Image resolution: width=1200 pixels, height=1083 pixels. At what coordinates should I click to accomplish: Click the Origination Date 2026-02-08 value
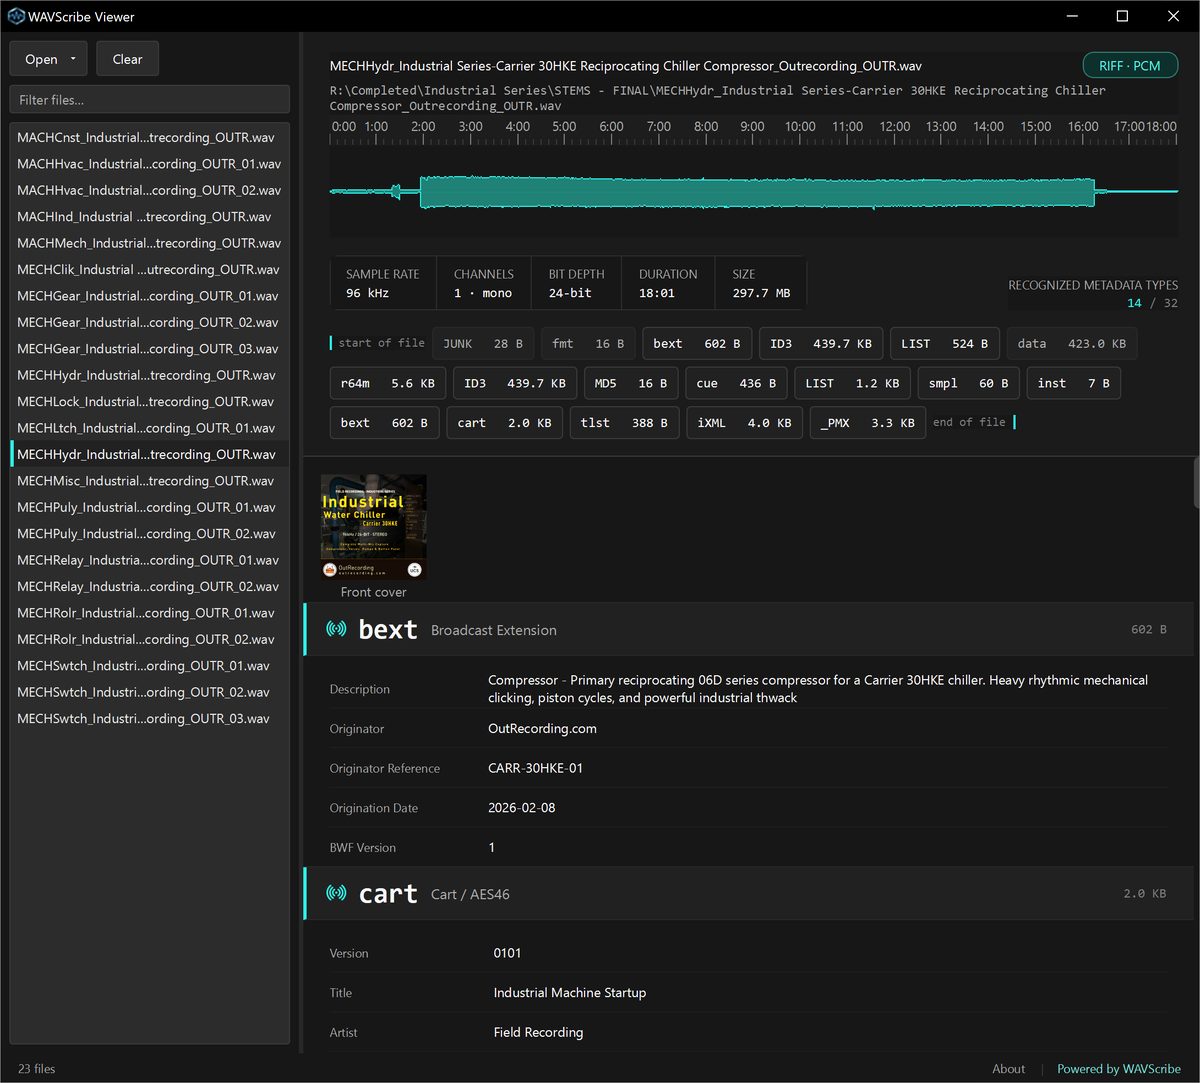(x=521, y=807)
